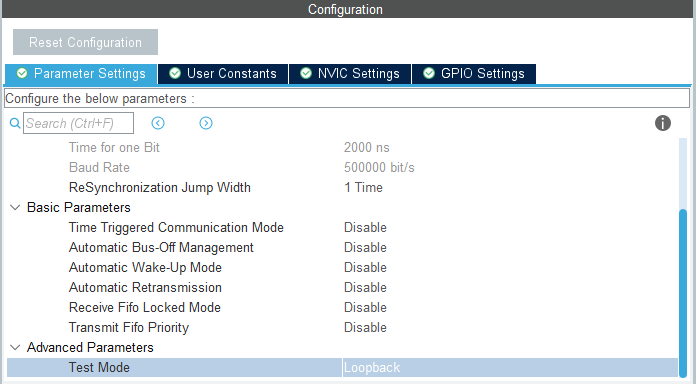Change Time Triggered Communication Mode Disable value
This screenshot has height=384, width=696.
[x=365, y=227]
